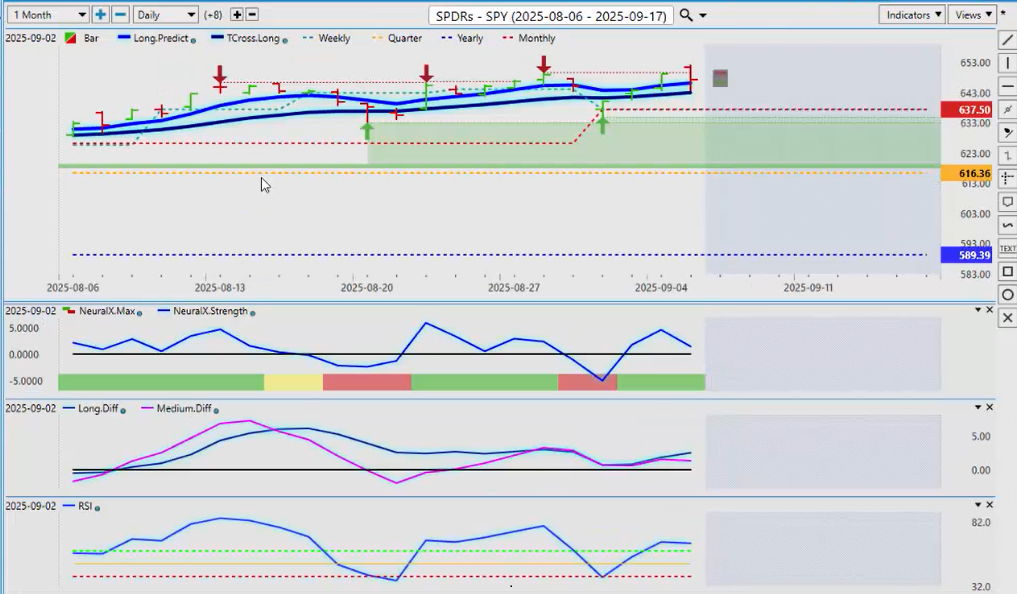The width and height of the screenshot is (1017, 594).
Task: Expand the NeuralX panel options arrow
Action: point(978,310)
